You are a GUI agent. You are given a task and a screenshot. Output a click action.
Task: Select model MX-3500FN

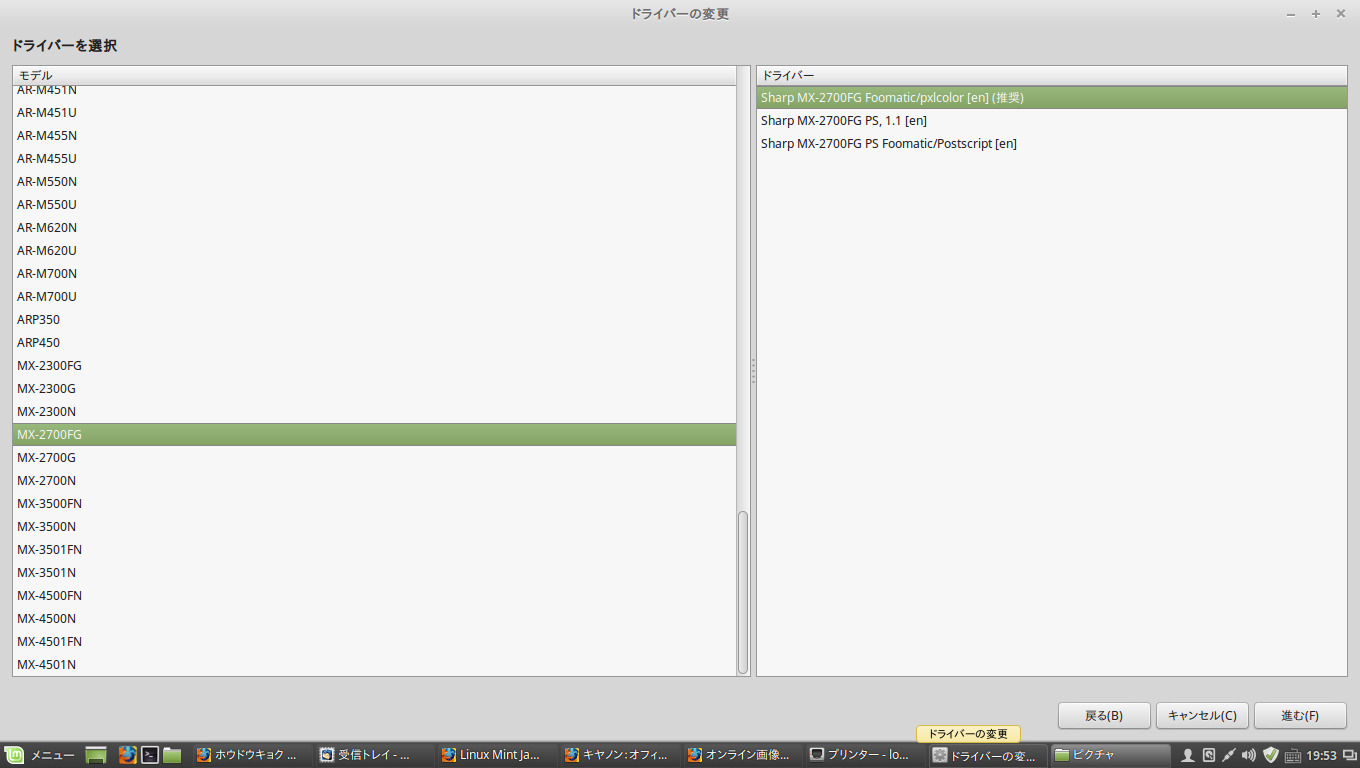pyautogui.click(x=374, y=504)
